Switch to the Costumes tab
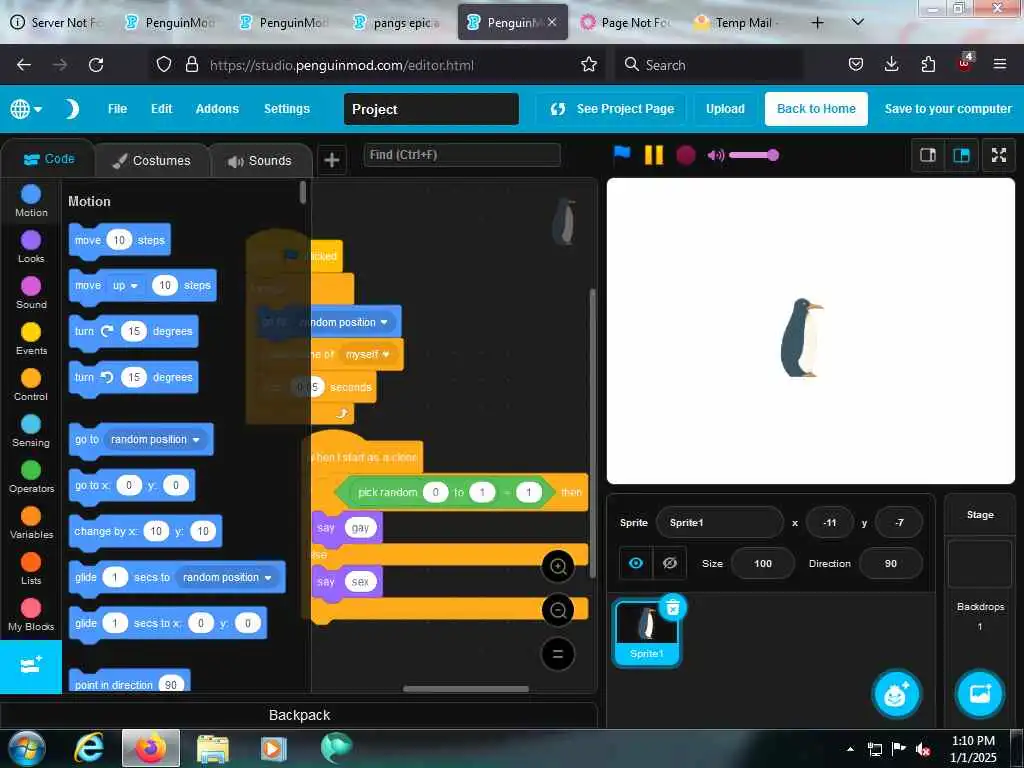The height and width of the screenshot is (768, 1024). pos(152,161)
